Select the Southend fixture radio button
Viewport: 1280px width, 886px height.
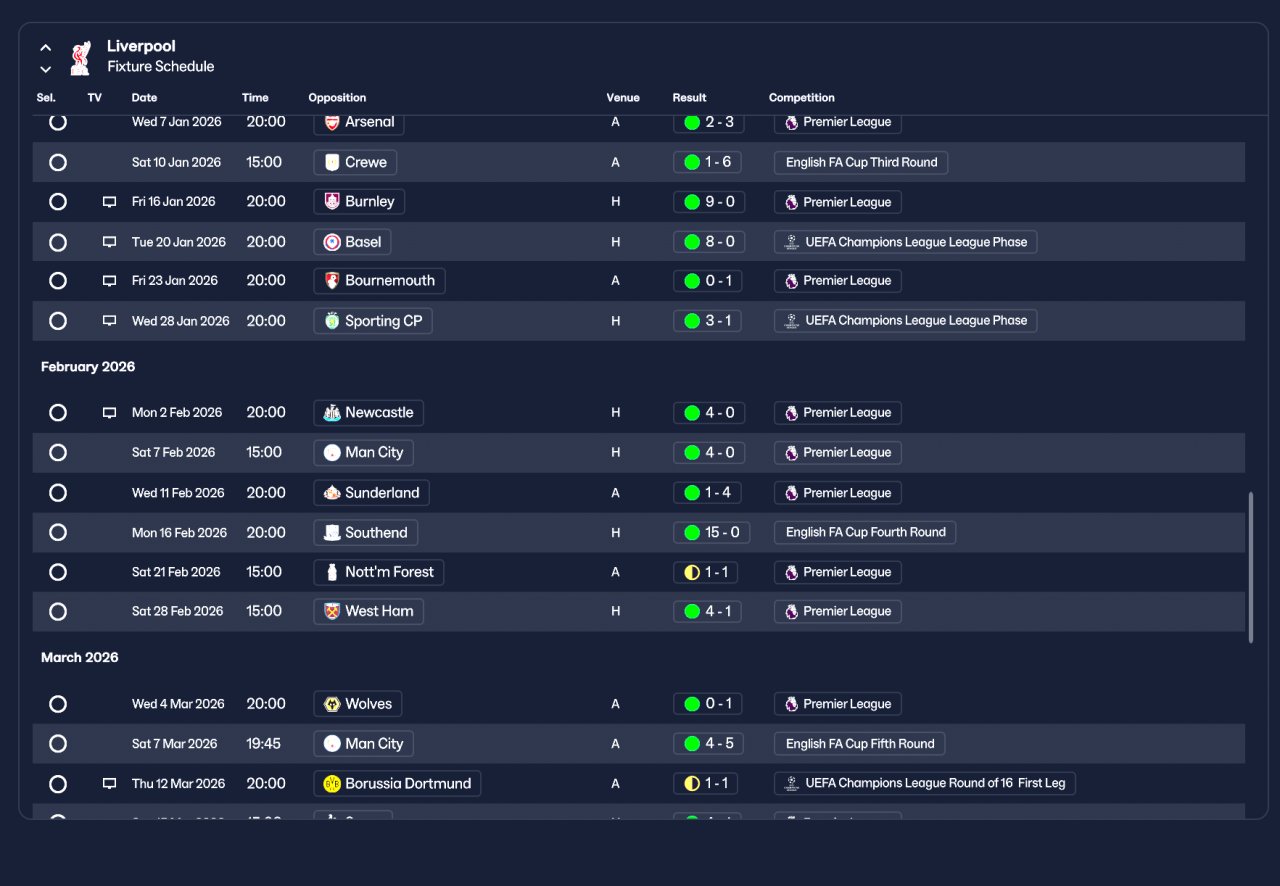tap(58, 533)
